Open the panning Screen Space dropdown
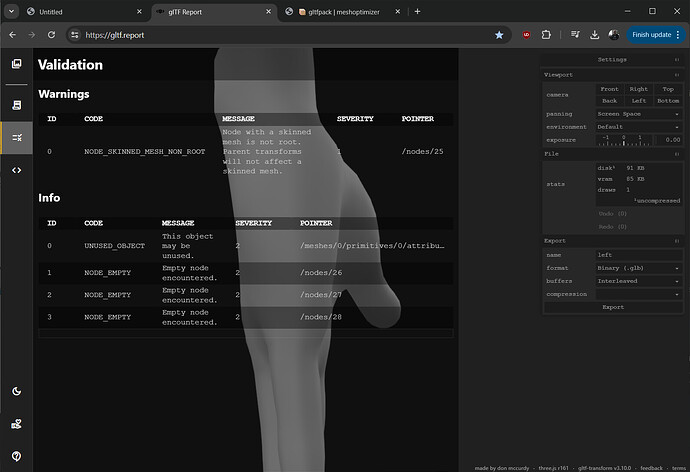This screenshot has height=472, width=690. click(638, 114)
